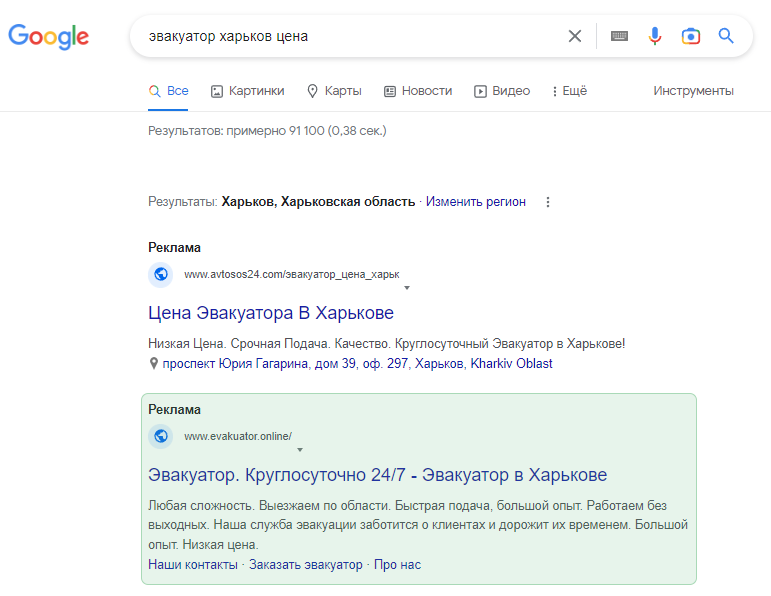Open Инструменты search tools
The height and width of the screenshot is (596, 771).
click(693, 91)
